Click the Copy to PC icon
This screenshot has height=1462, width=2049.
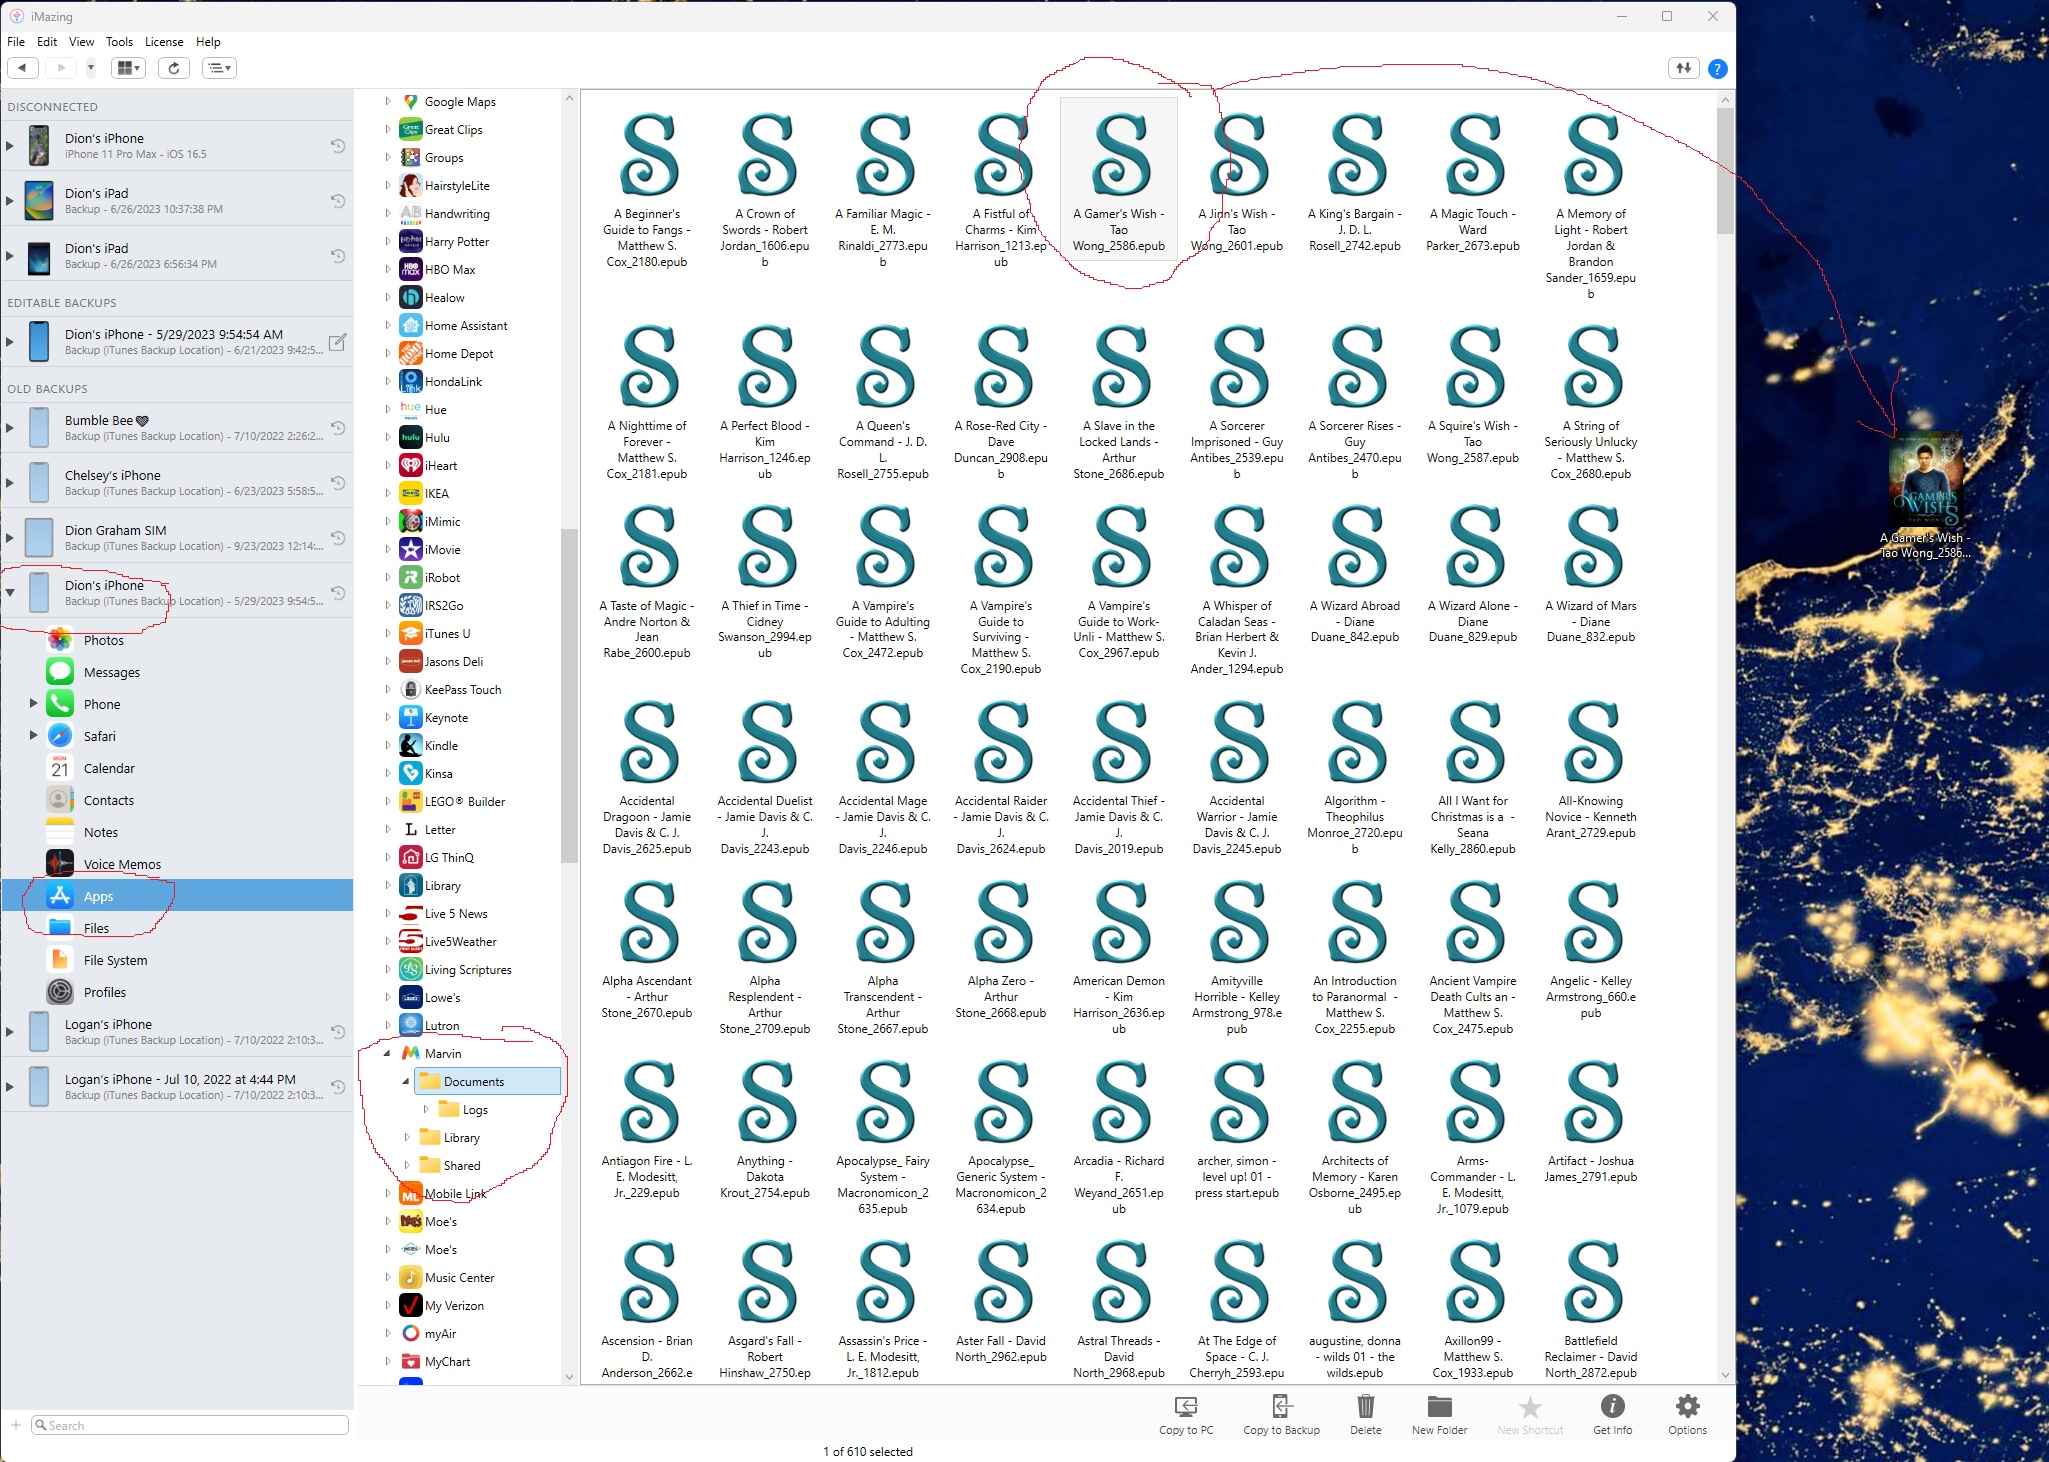[1185, 1407]
